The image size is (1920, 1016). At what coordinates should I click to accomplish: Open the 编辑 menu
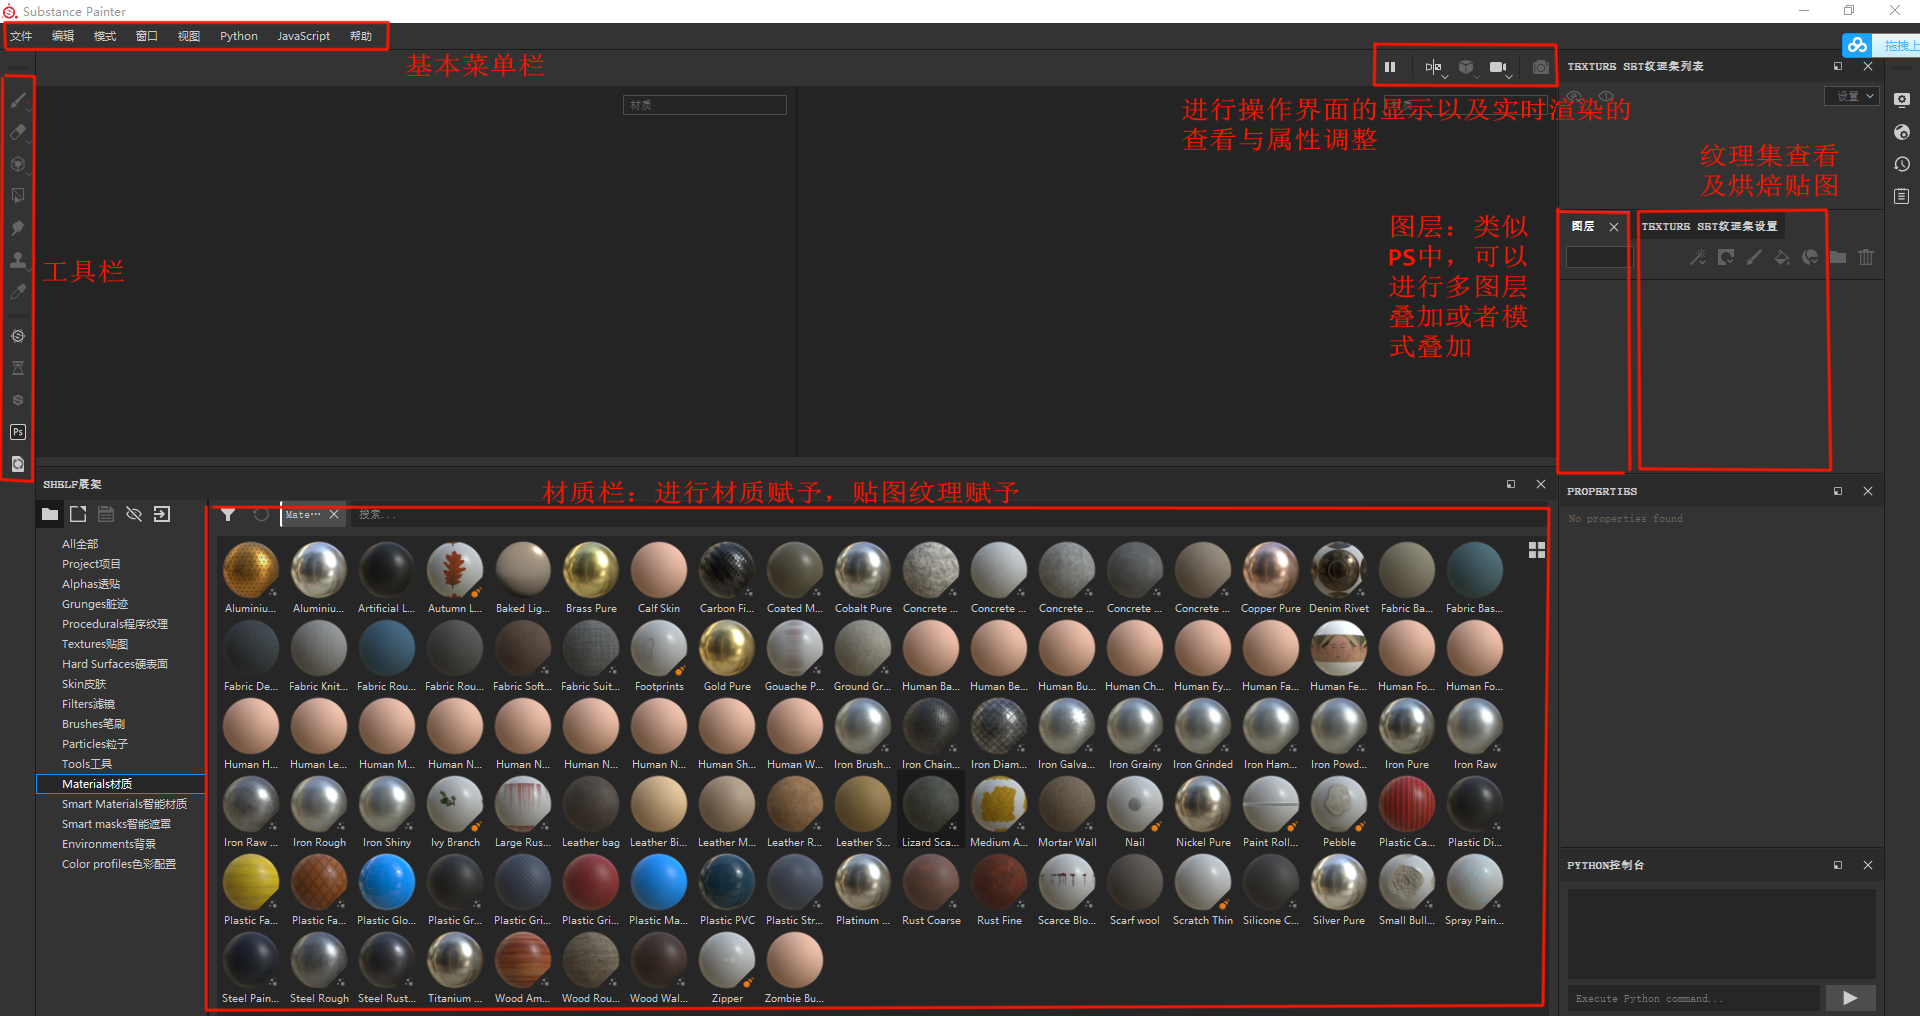pyautogui.click(x=63, y=36)
